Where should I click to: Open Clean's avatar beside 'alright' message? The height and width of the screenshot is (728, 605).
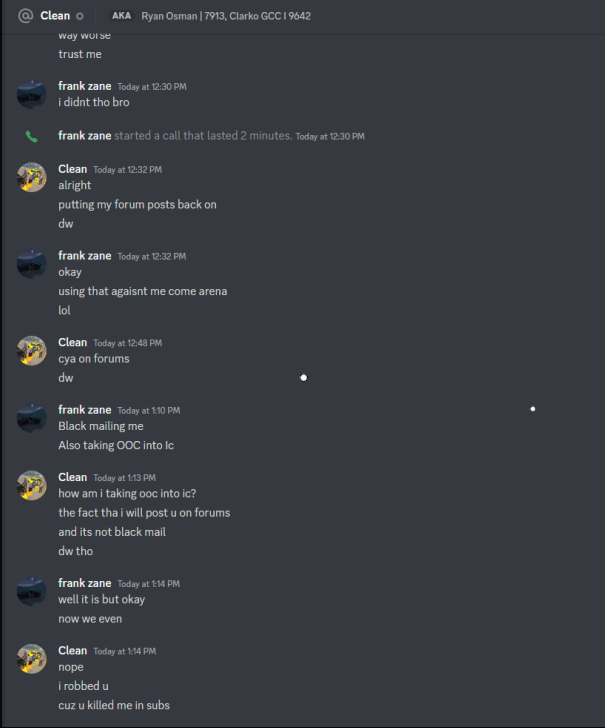(32, 177)
